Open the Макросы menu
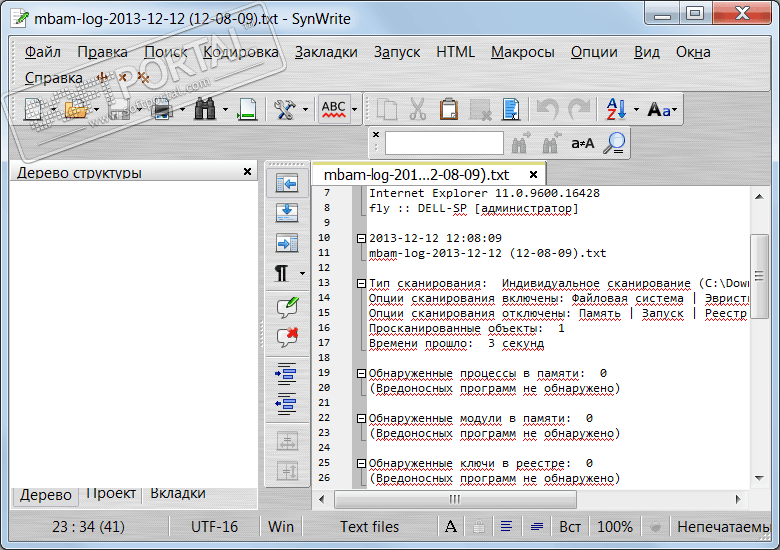 (x=523, y=52)
